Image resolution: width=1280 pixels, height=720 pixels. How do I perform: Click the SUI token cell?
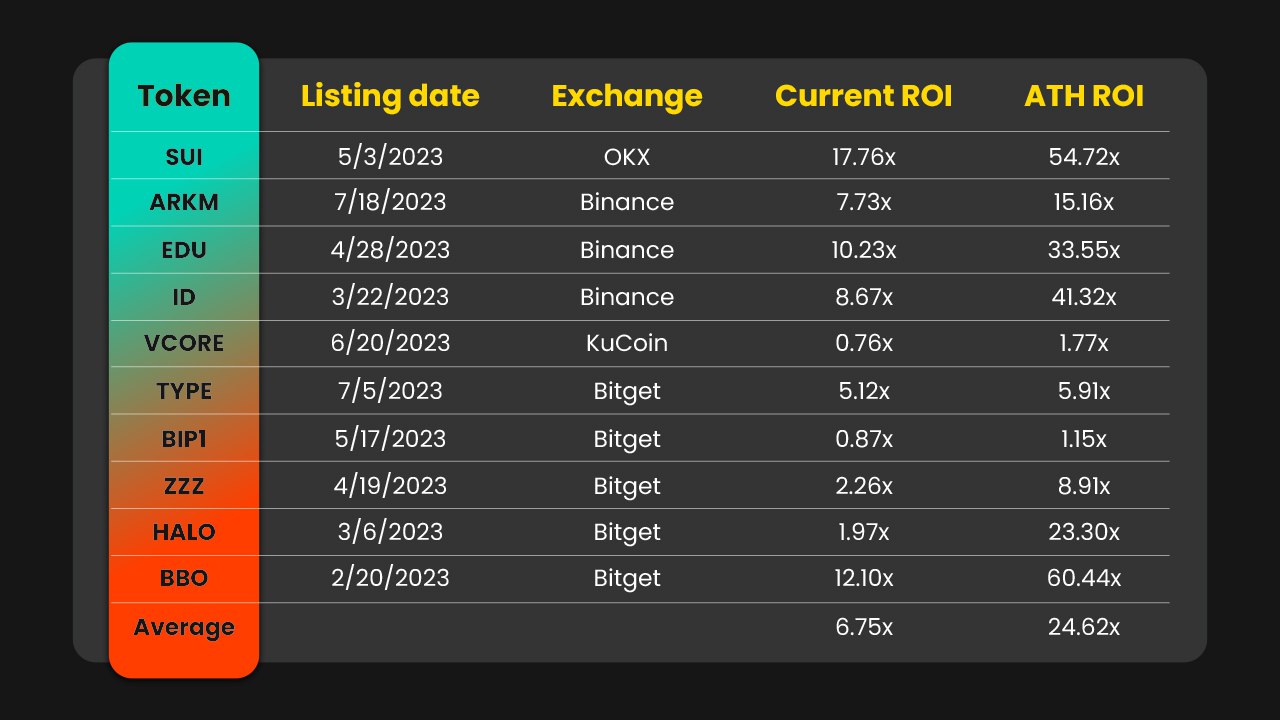click(x=184, y=156)
